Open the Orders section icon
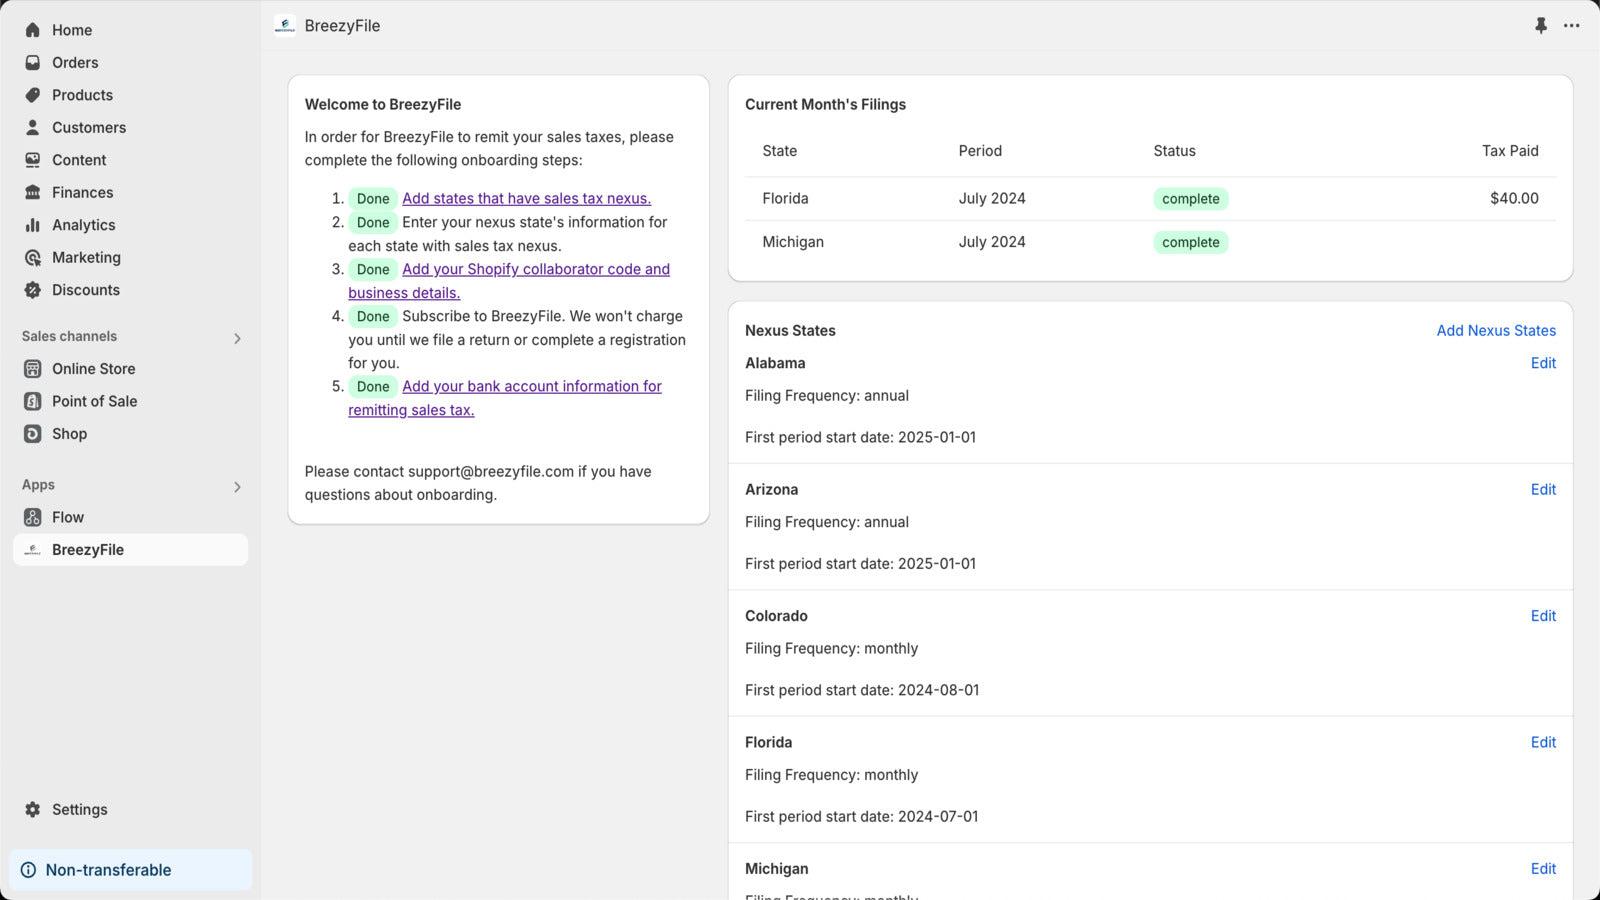Image resolution: width=1600 pixels, height=900 pixels. tap(31, 62)
